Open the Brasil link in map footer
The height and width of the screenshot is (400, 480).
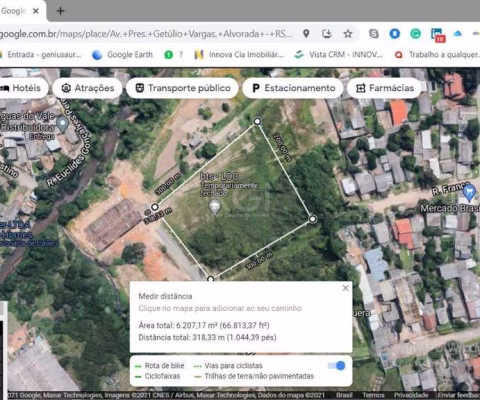pyautogui.click(x=344, y=395)
